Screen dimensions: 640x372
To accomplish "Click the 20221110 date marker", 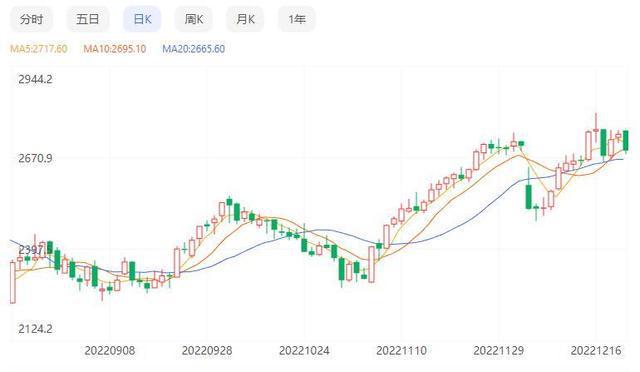I will click(401, 351).
